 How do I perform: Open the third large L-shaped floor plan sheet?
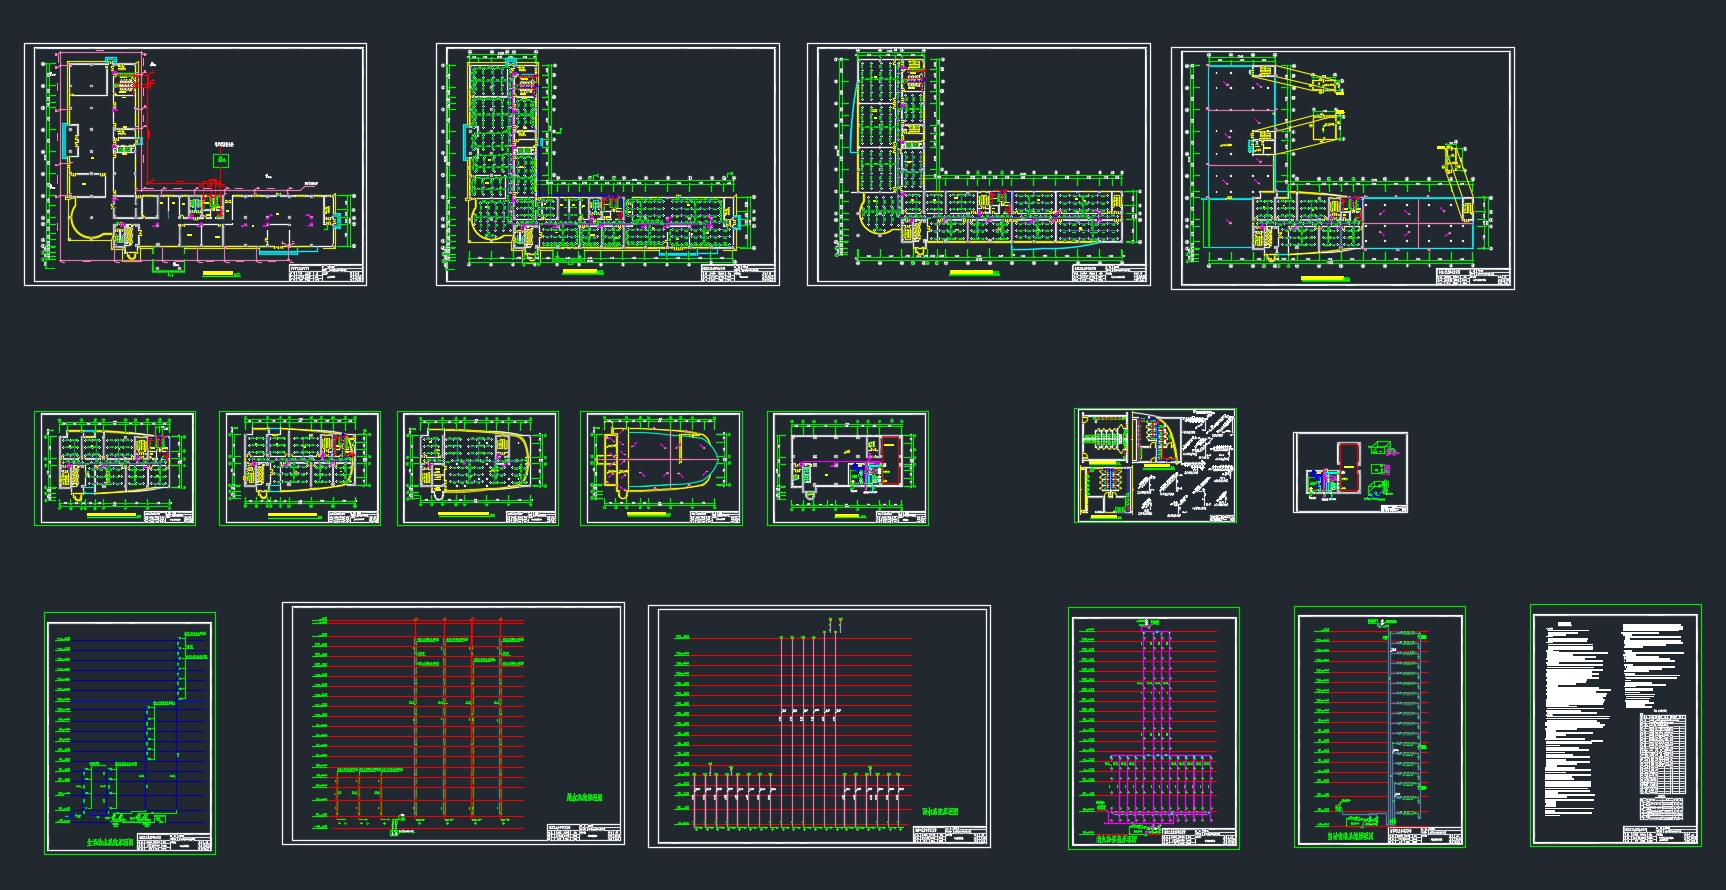point(978,164)
